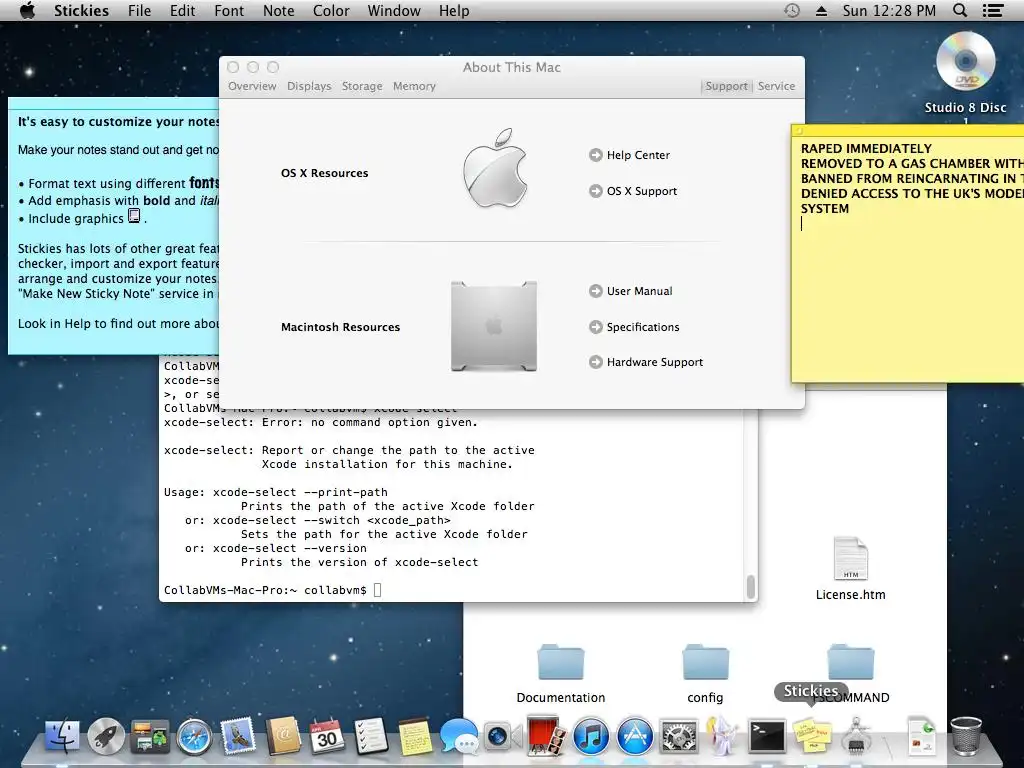Click the About This Mac window title
The image size is (1024, 768).
[511, 67]
